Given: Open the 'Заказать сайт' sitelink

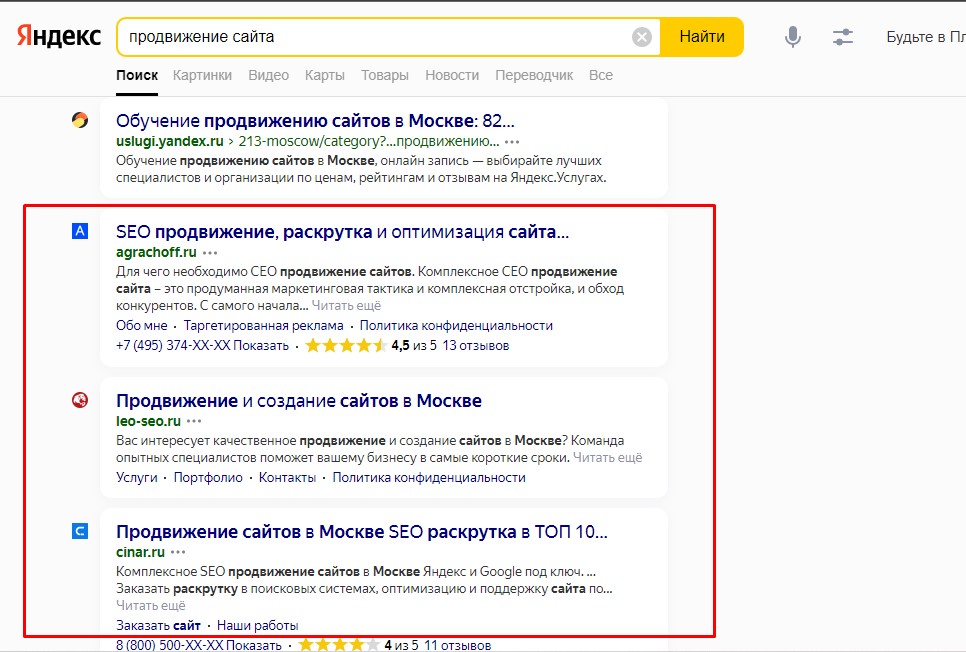Looking at the screenshot, I should pyautogui.click(x=158, y=626).
